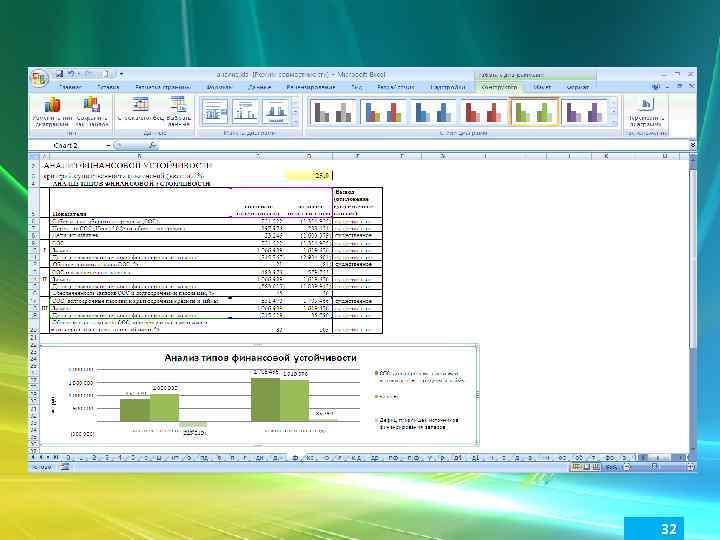Open the Customize Quick Access Toolbar dropdown
The image size is (720, 540).
pos(121,73)
